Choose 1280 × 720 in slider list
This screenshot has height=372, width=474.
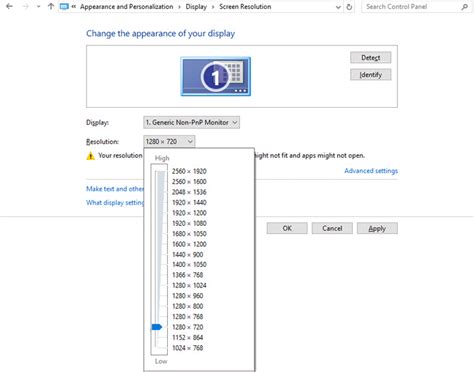click(187, 327)
